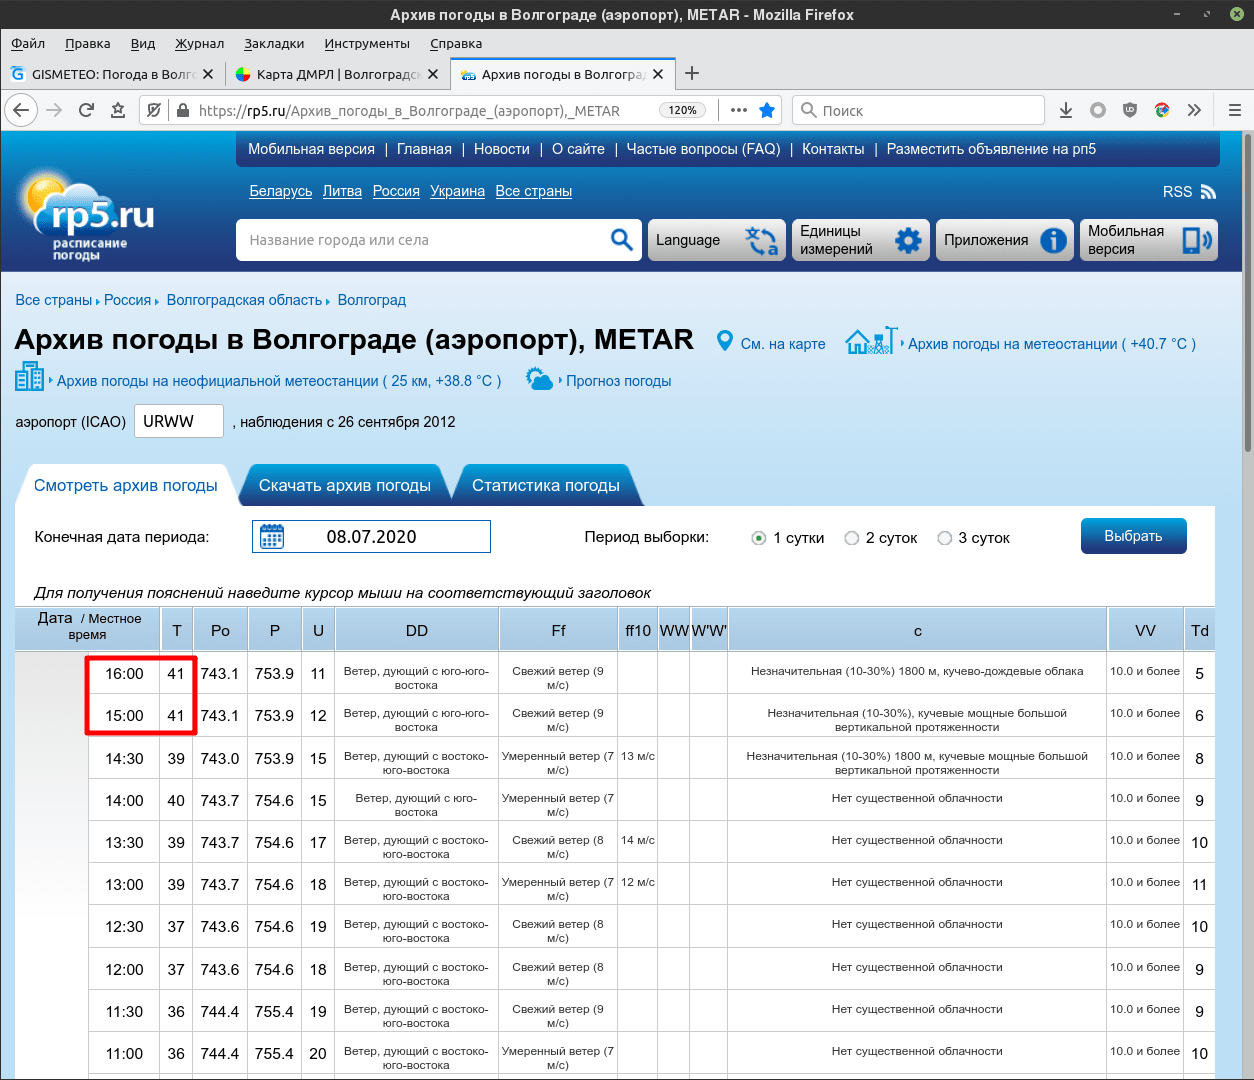Viewport: 1254px width, 1080px height.
Task: Reload the page with the refresh icon
Action: click(86, 110)
